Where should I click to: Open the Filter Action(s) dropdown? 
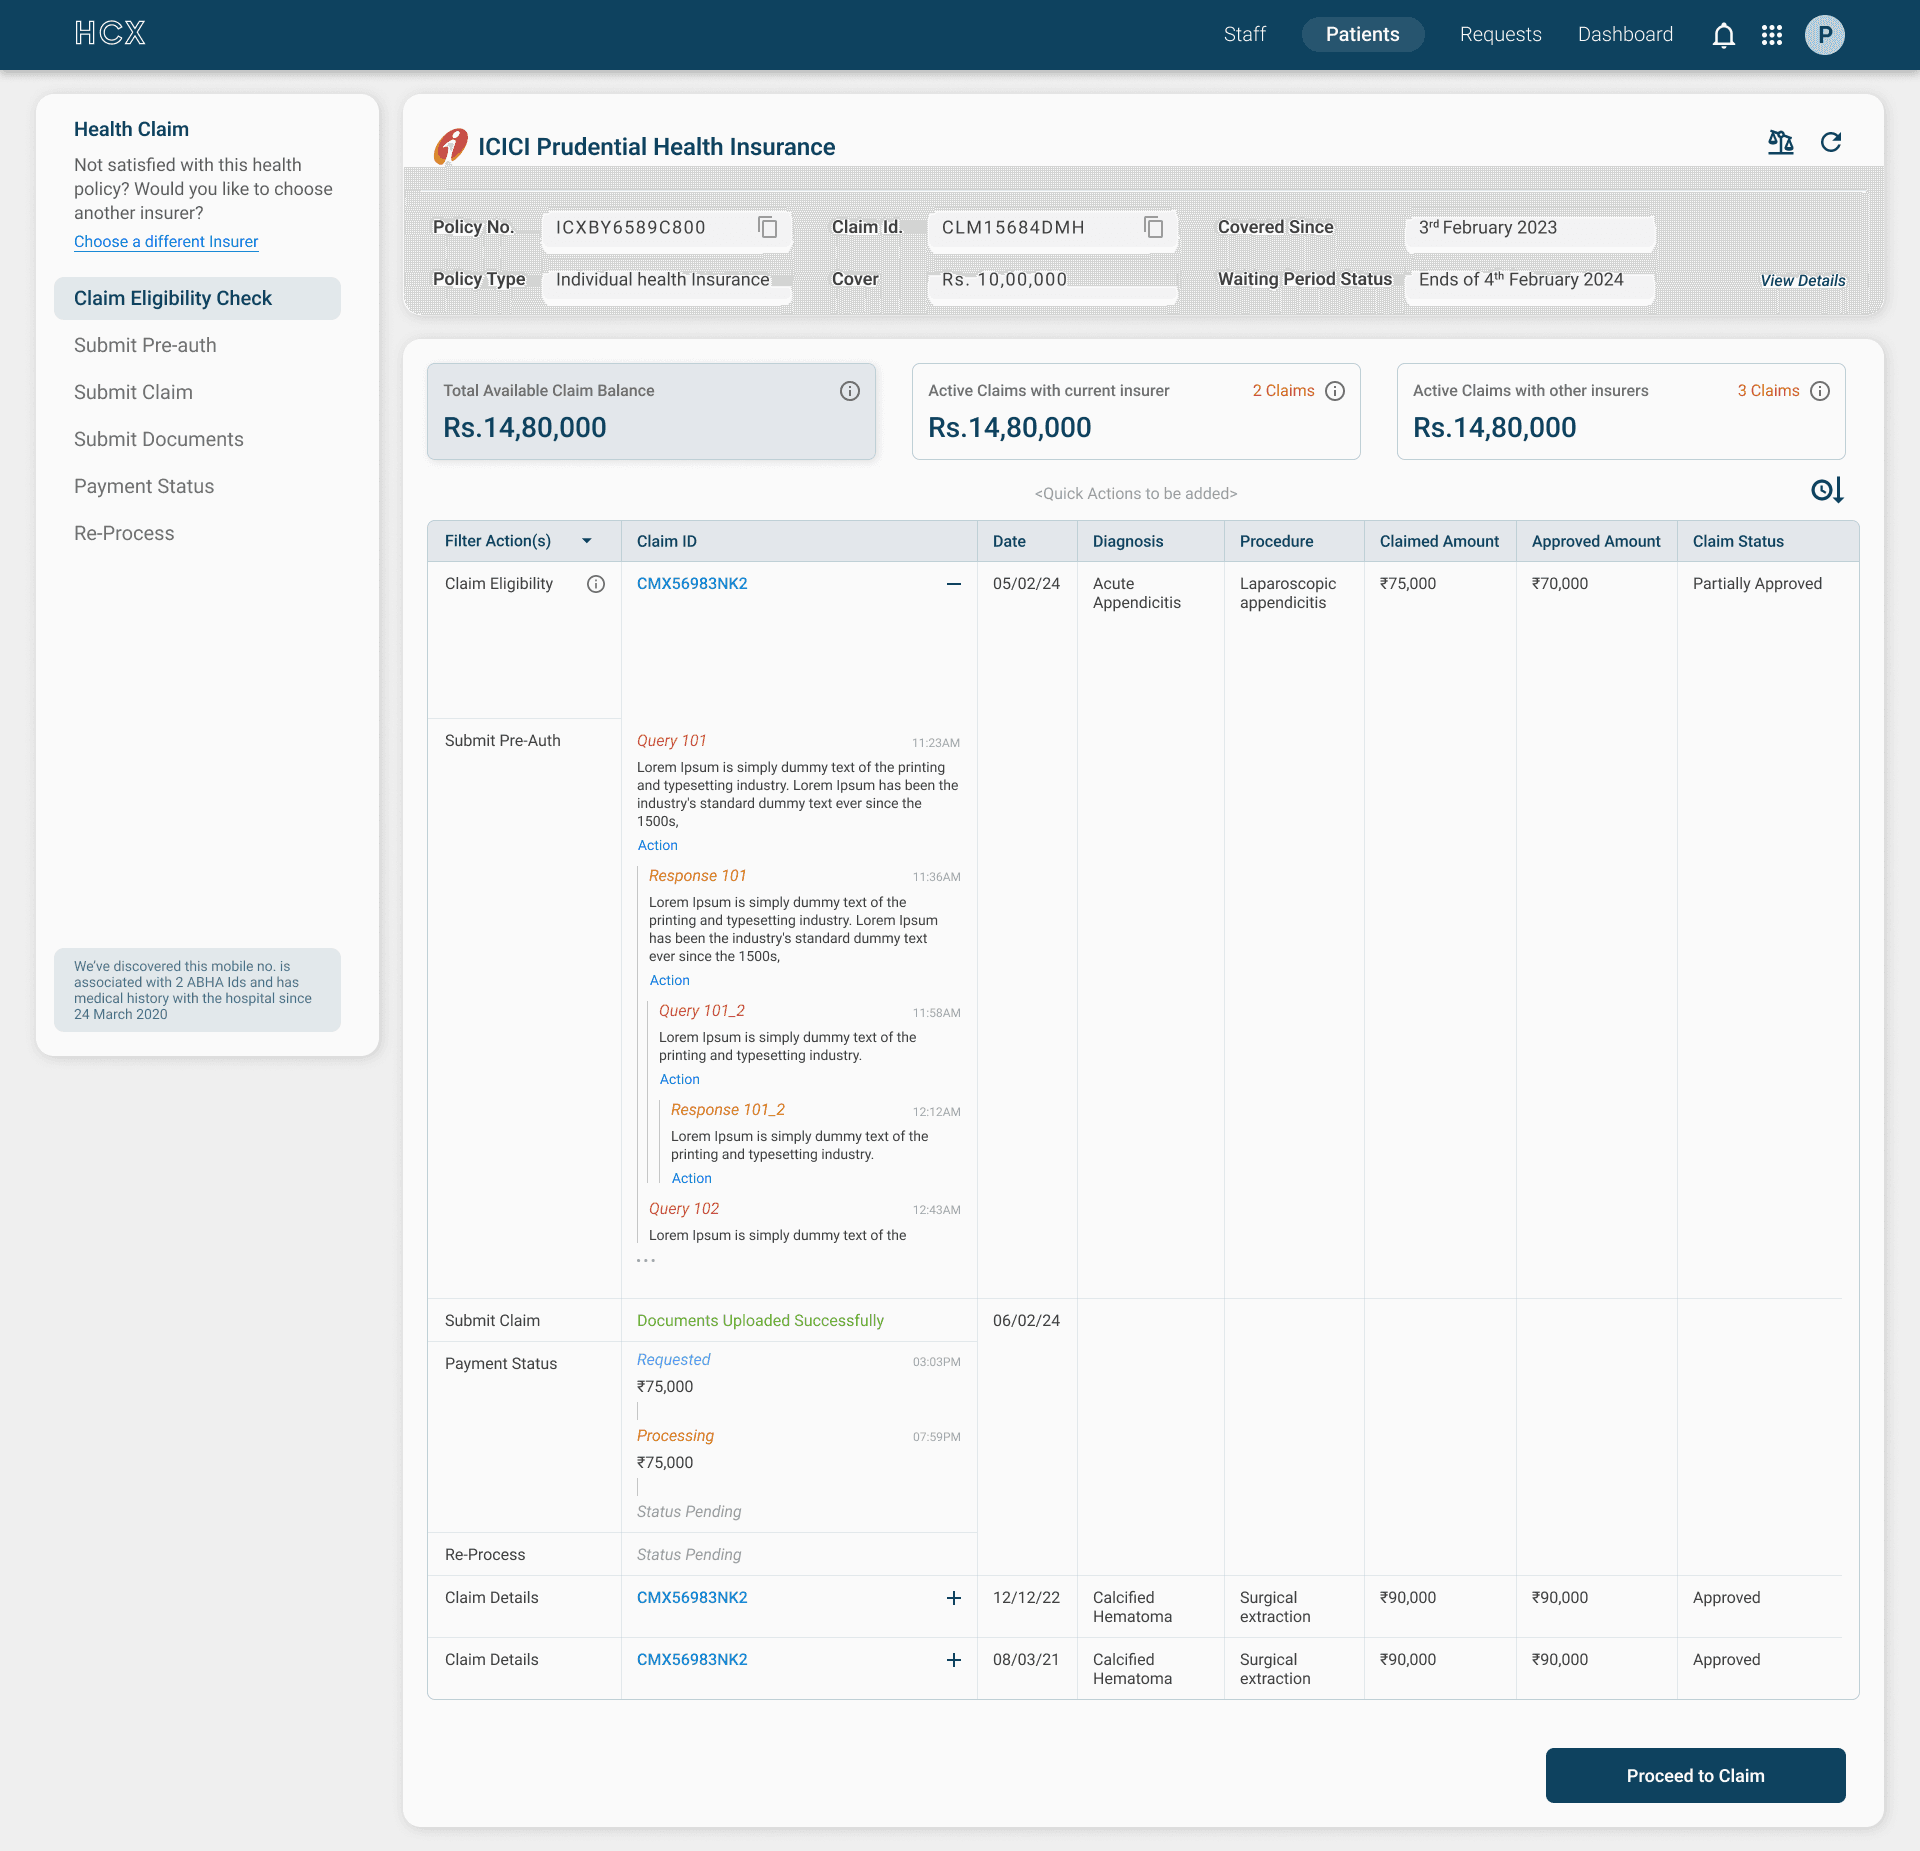[587, 541]
